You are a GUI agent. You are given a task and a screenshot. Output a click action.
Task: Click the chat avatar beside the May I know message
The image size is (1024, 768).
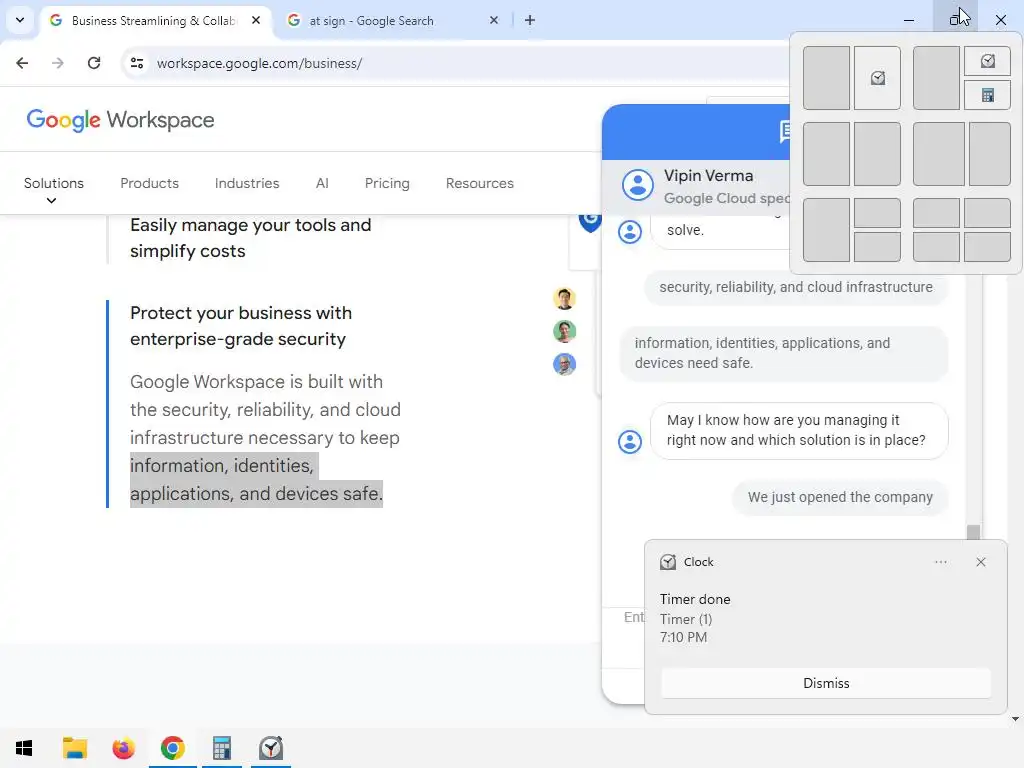point(630,442)
